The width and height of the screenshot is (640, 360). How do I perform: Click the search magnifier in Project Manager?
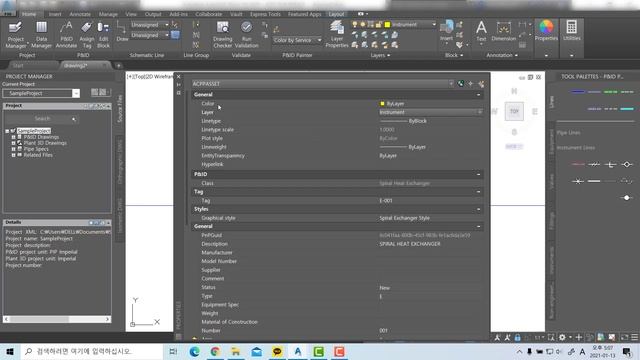coord(74,119)
